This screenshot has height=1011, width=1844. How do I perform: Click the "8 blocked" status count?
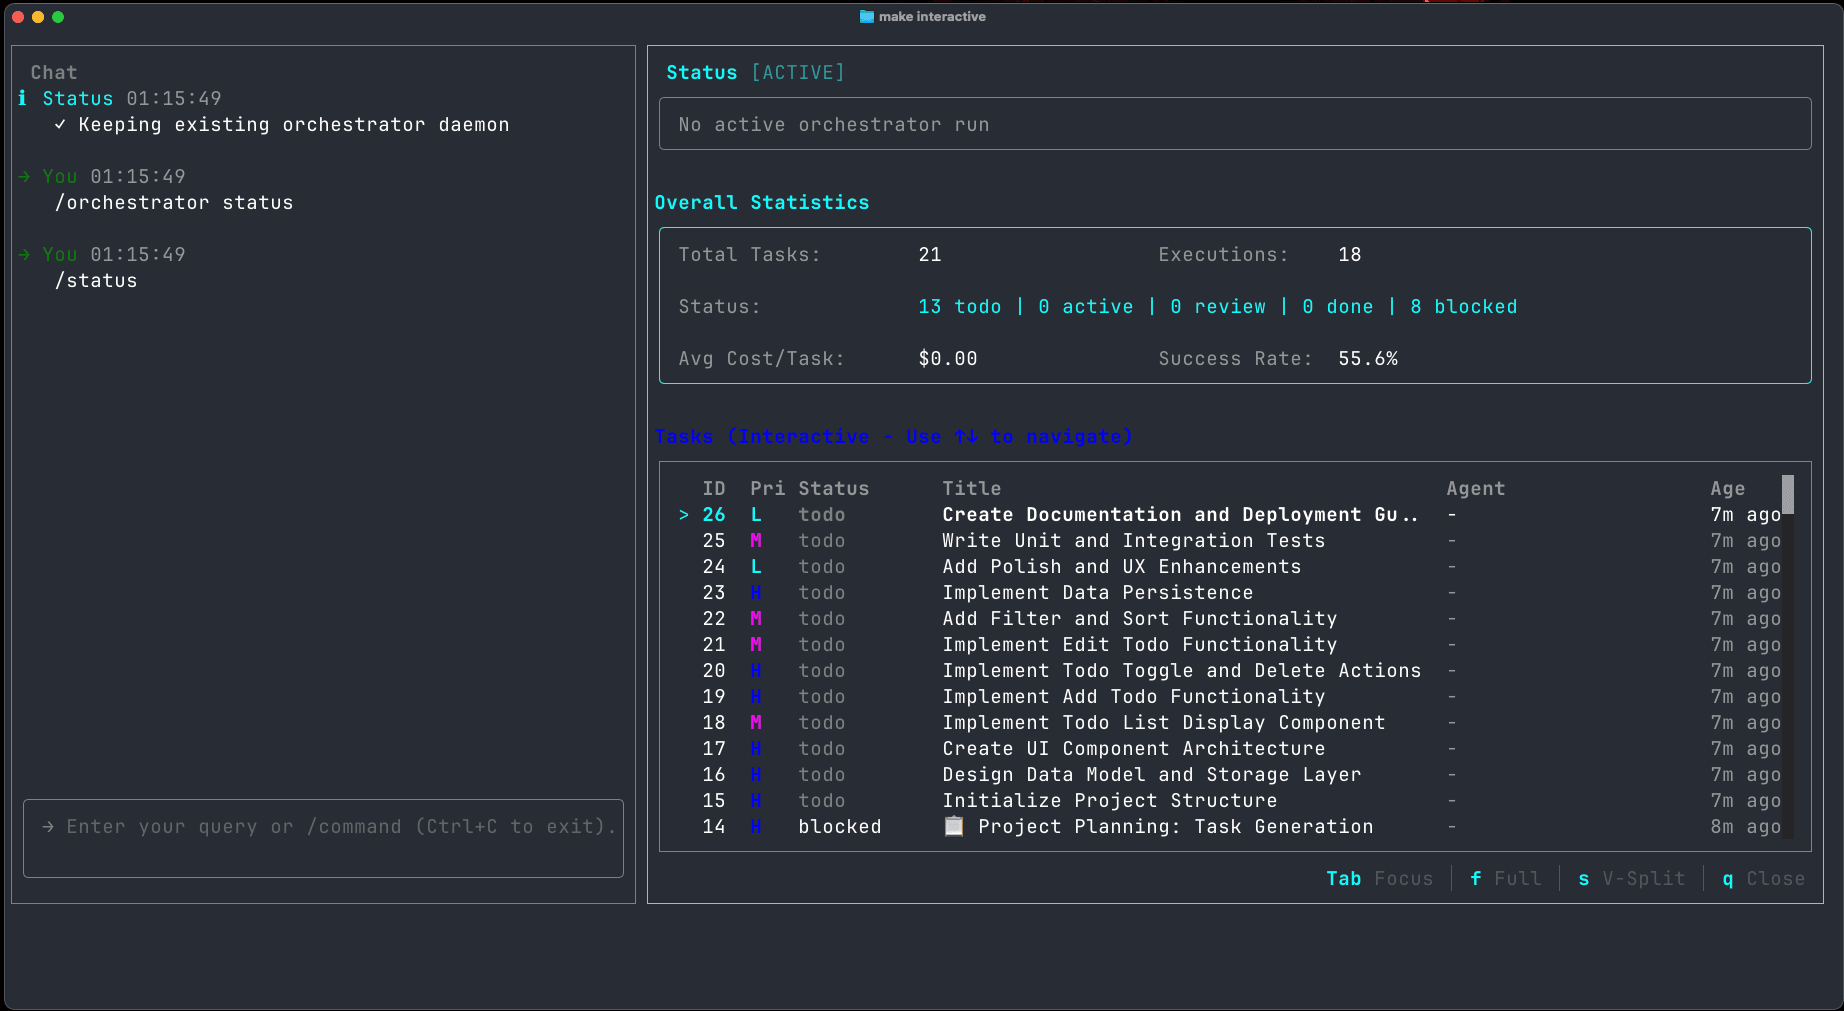point(1463,306)
